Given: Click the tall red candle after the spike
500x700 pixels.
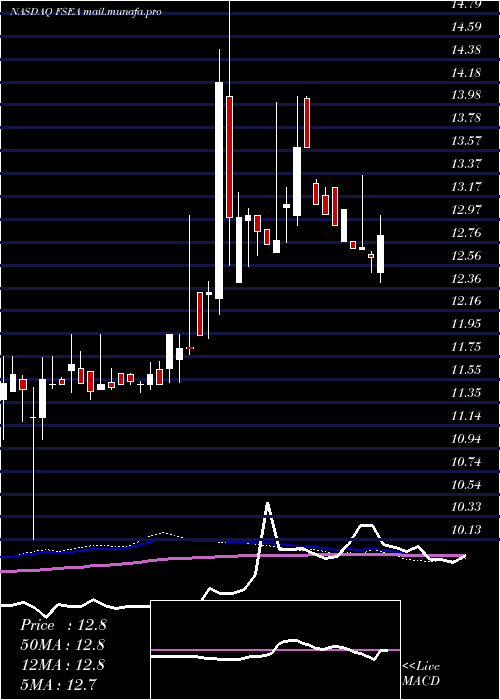Looking at the screenshot, I should pyautogui.click(x=229, y=157).
